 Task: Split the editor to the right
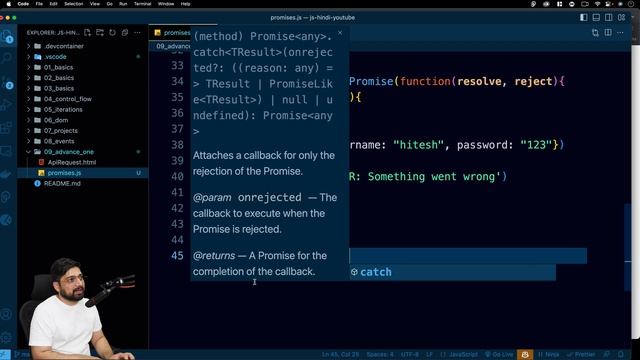click(x=608, y=33)
